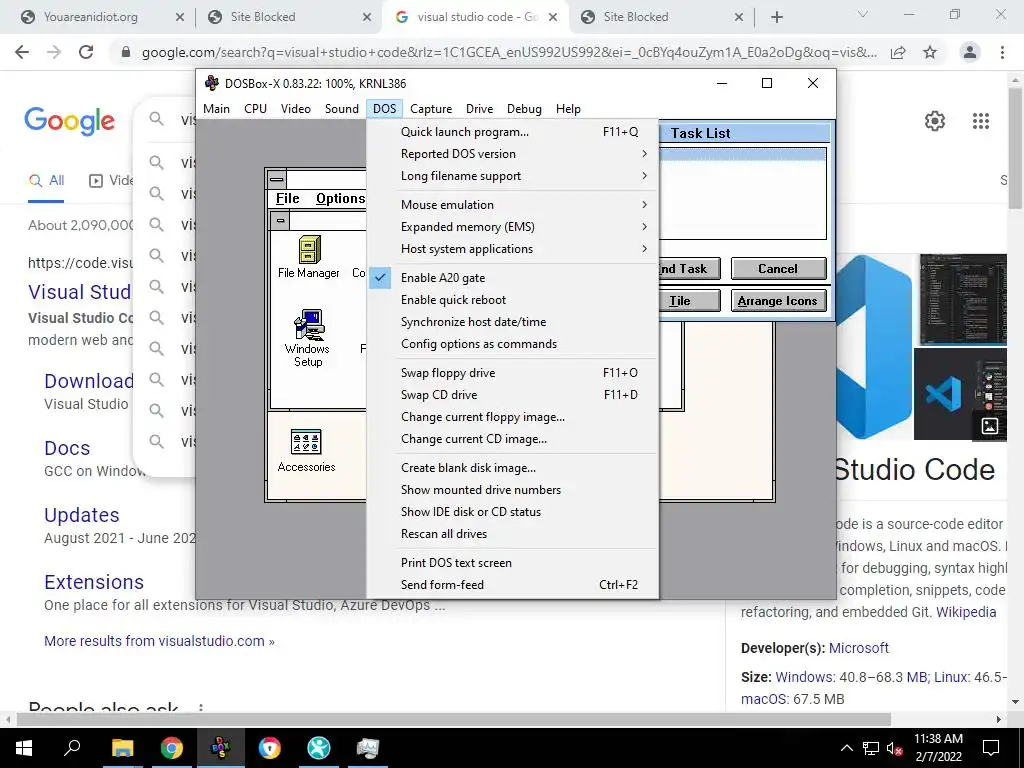Select Swap CD drive
This screenshot has height=768, width=1024.
coord(513,395)
